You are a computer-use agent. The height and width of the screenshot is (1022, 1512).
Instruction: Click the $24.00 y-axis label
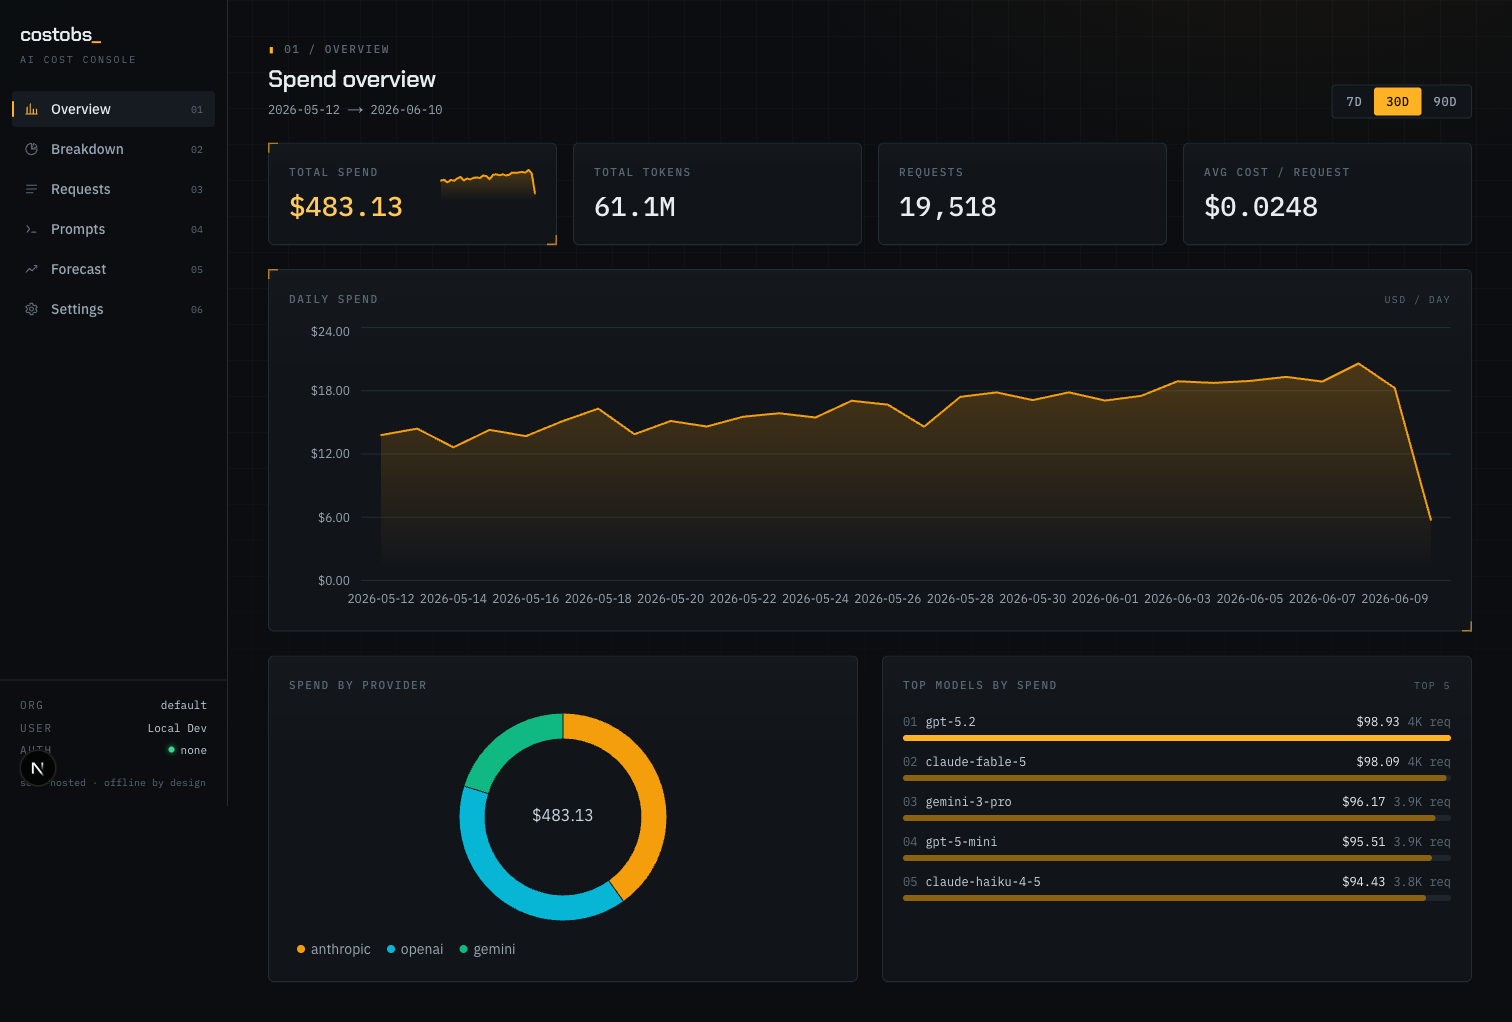(330, 332)
